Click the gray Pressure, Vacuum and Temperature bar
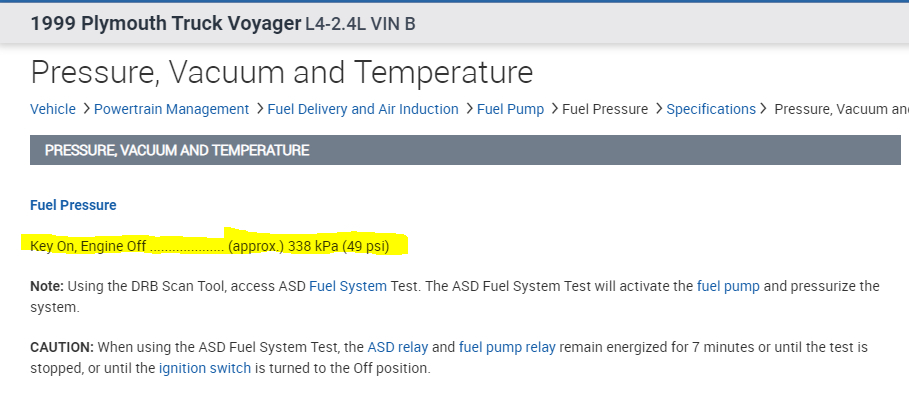909x400 pixels. [x=465, y=151]
